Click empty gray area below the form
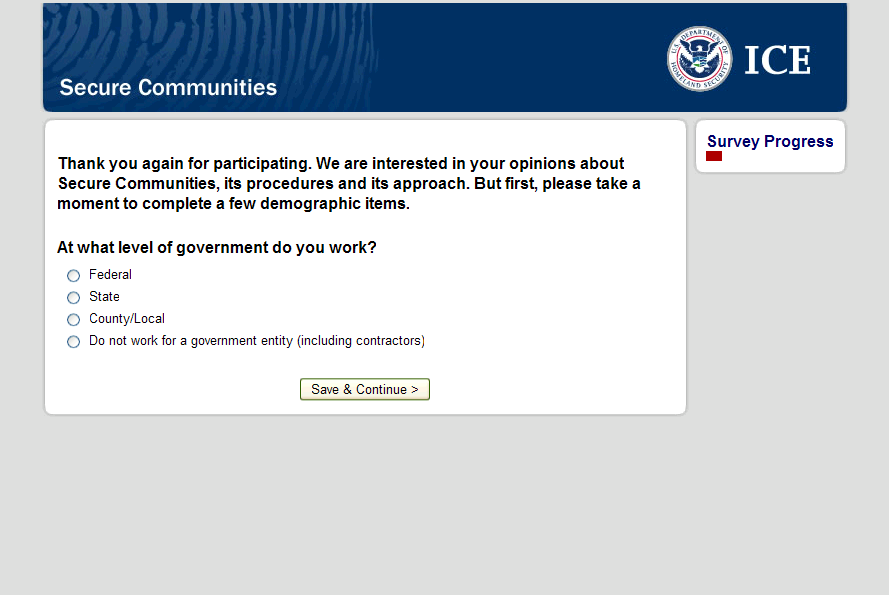Viewport: 889px width, 595px height. coord(400,500)
